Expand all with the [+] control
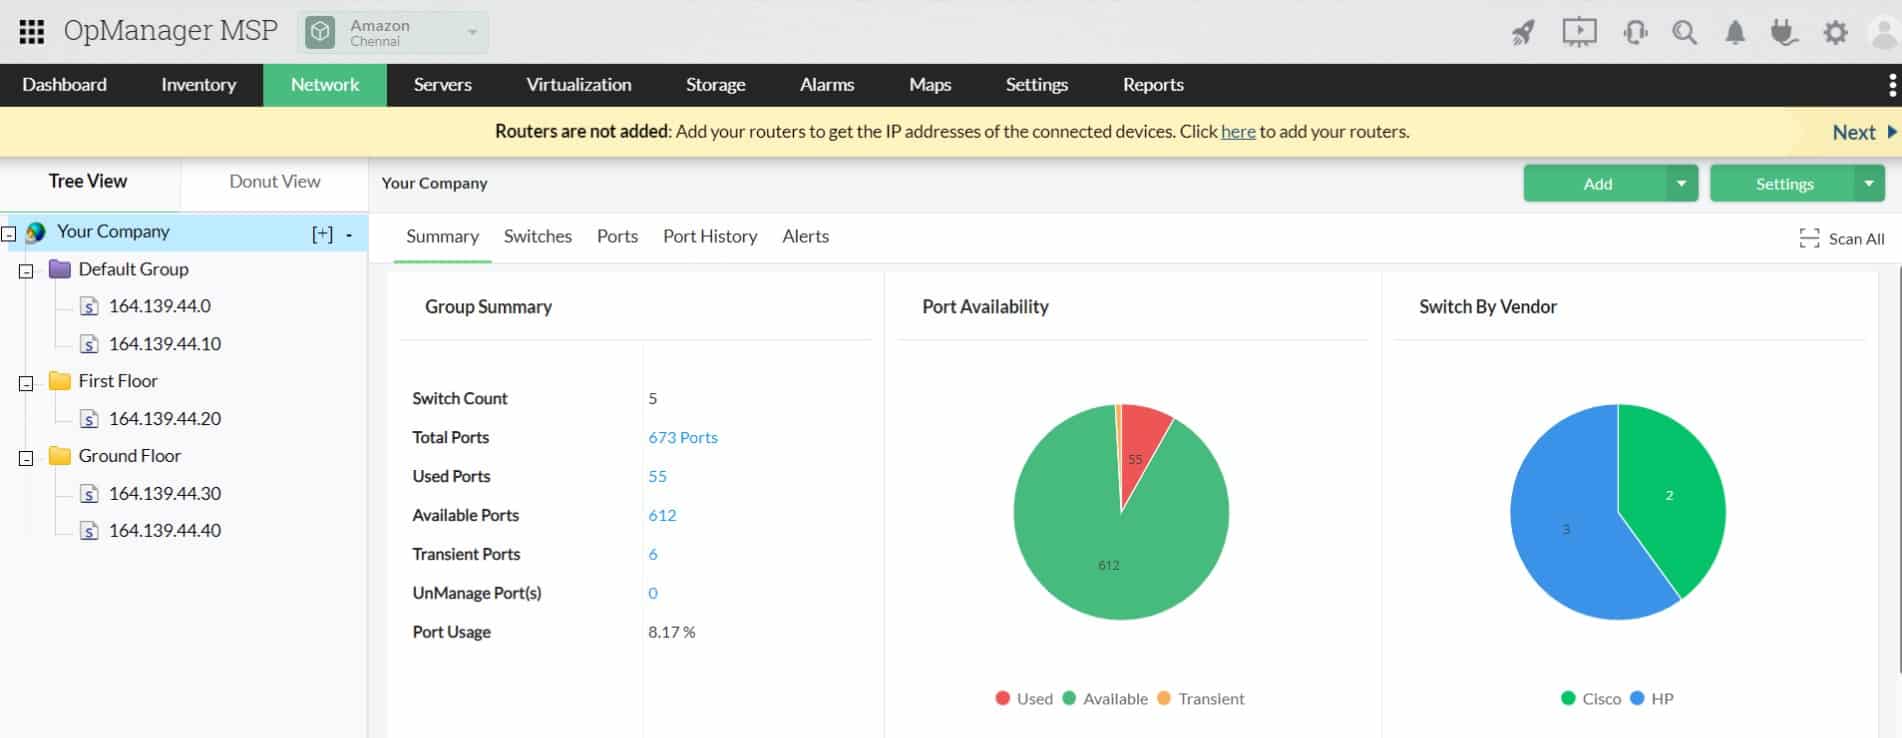 coord(322,234)
